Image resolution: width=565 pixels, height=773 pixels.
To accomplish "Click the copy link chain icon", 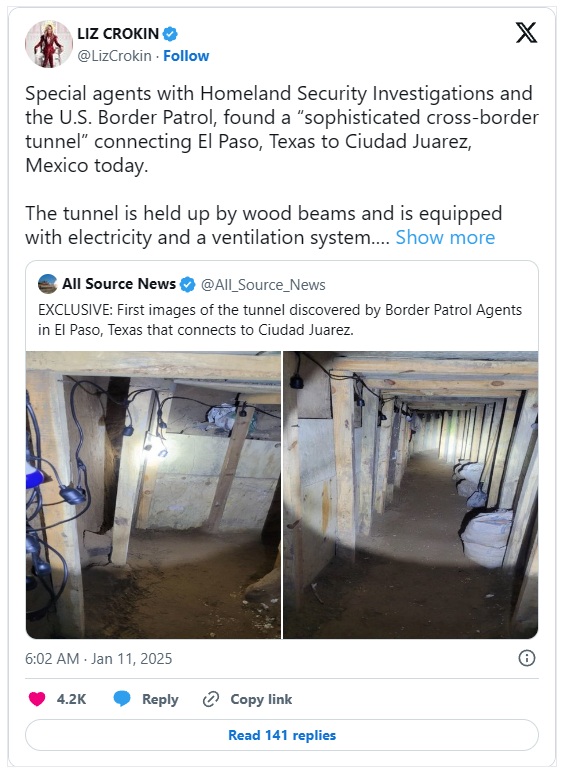I will (211, 699).
